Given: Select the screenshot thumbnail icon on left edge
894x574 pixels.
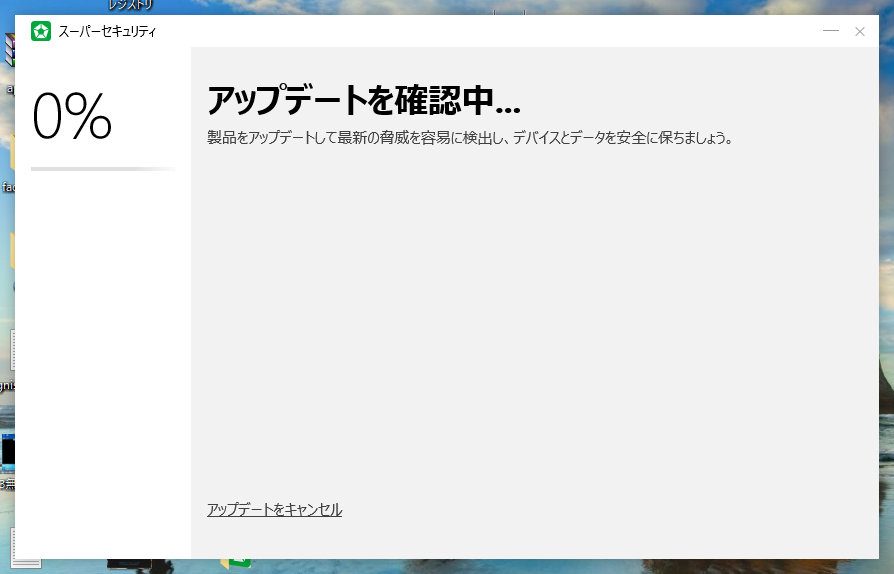Looking at the screenshot, I should click(7, 450).
